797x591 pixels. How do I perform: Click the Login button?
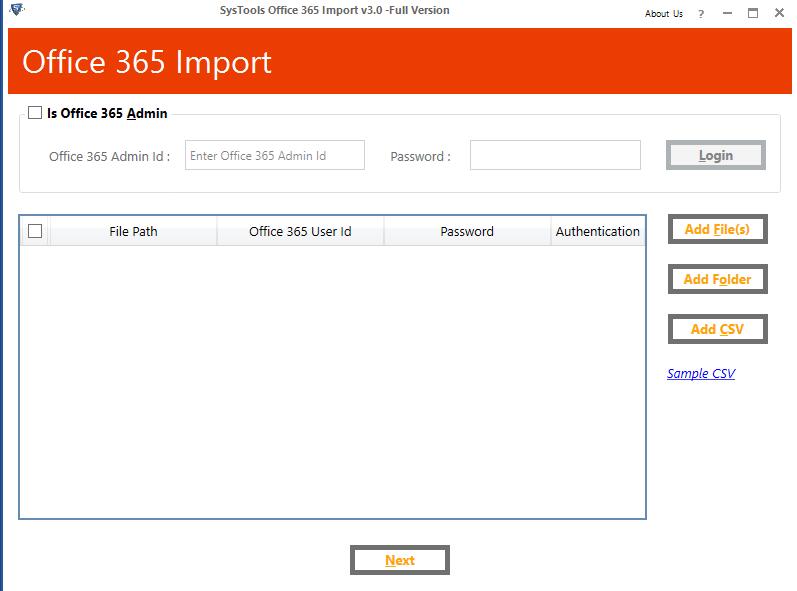click(x=716, y=155)
